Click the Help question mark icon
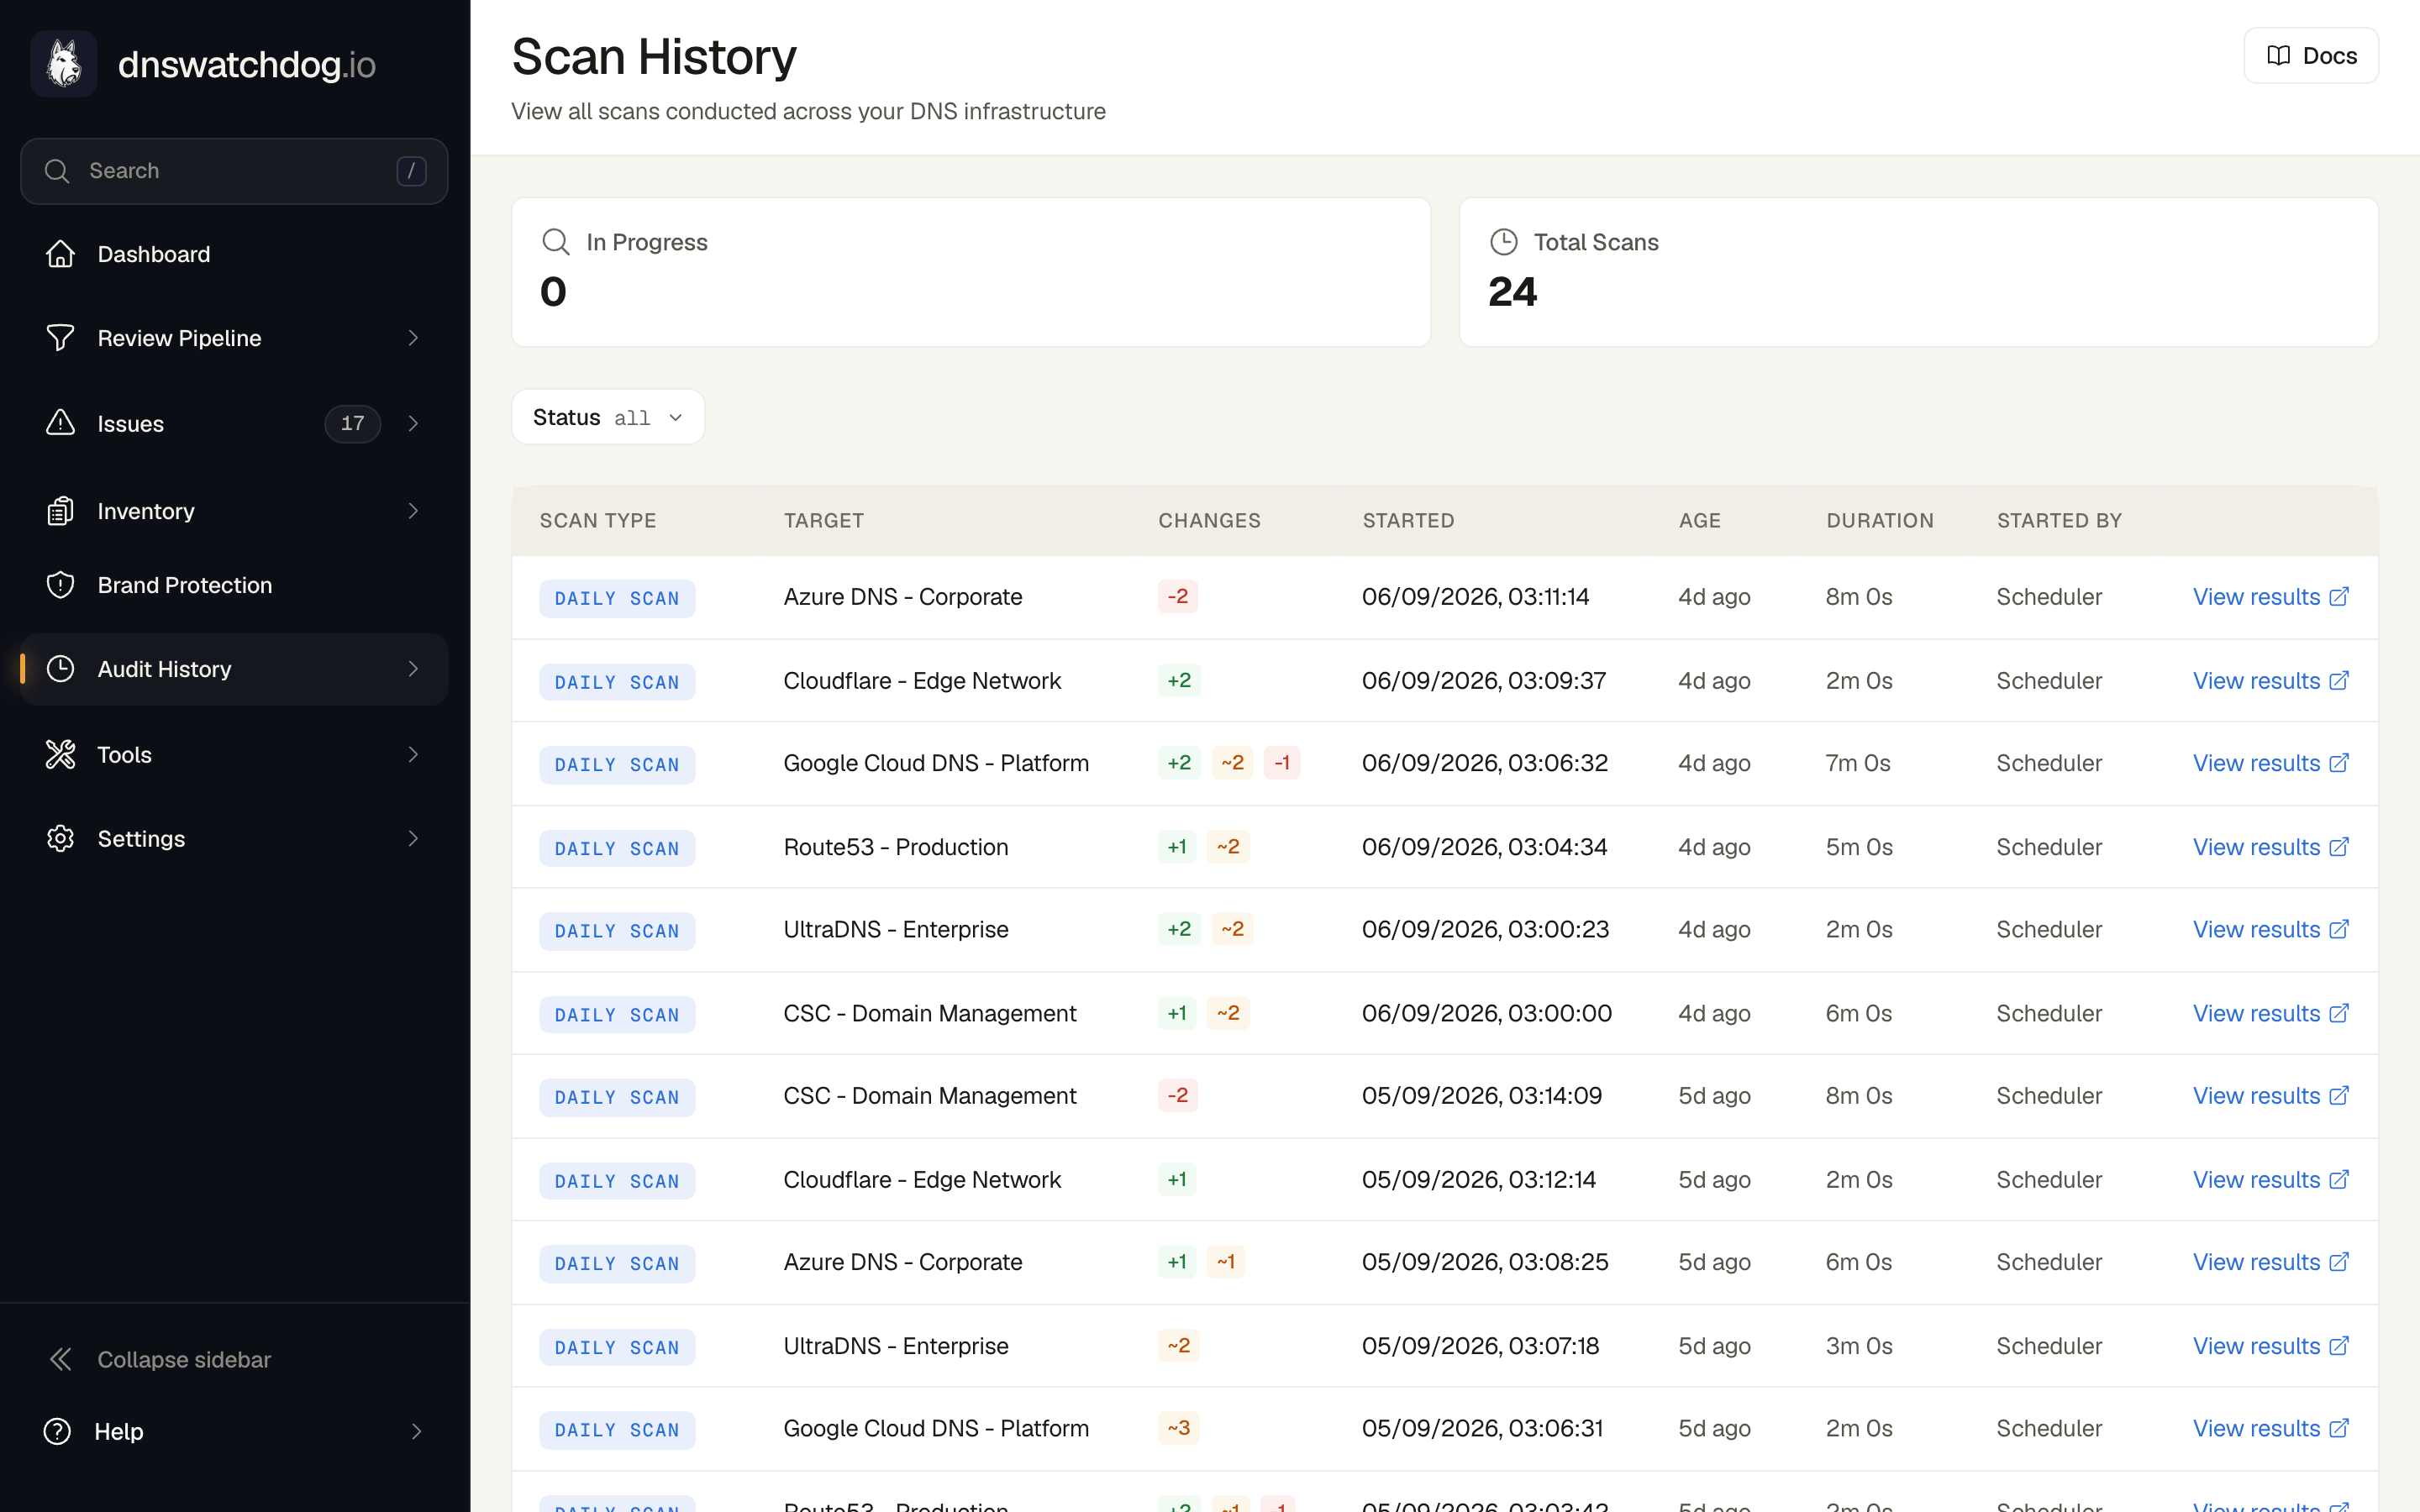 pos(57,1431)
